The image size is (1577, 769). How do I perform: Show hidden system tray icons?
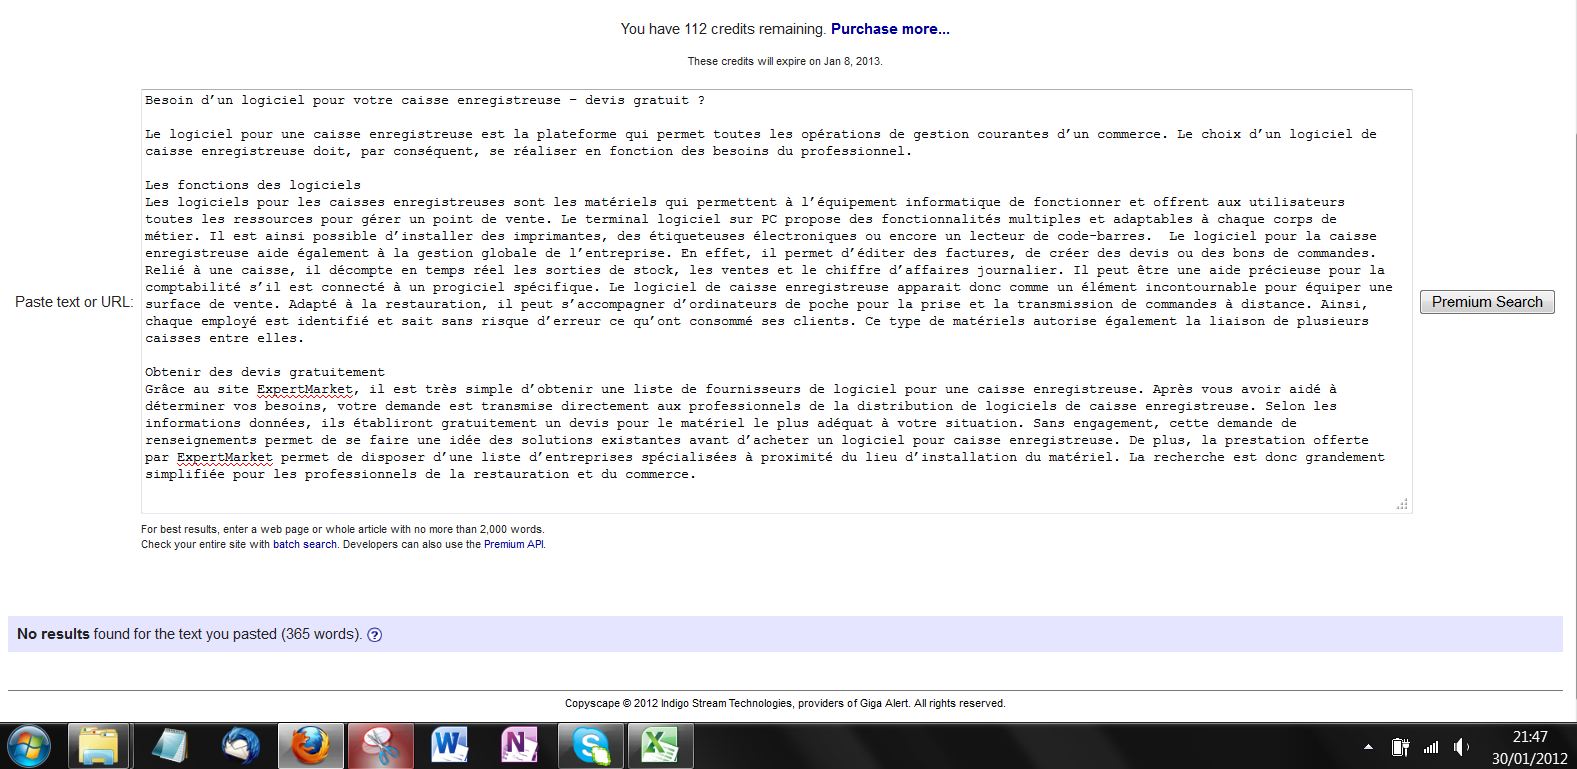point(1368,747)
